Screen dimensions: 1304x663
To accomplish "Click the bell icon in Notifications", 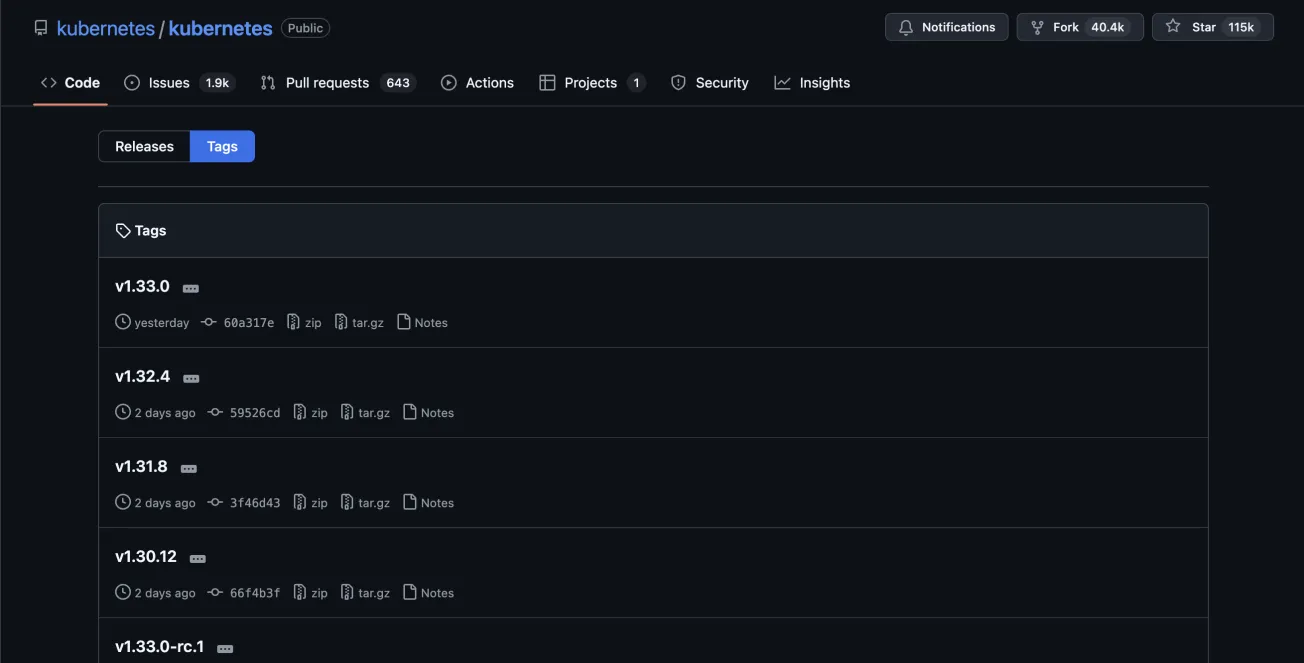I will tap(906, 27).
